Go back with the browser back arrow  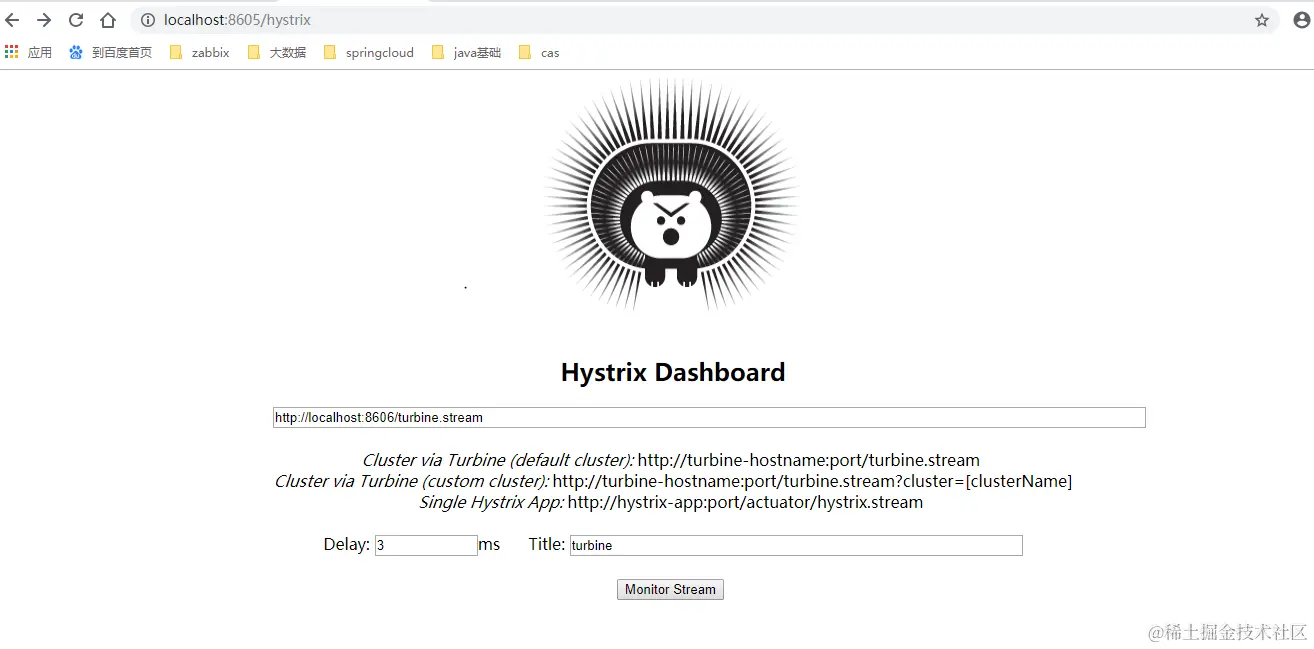point(13,20)
